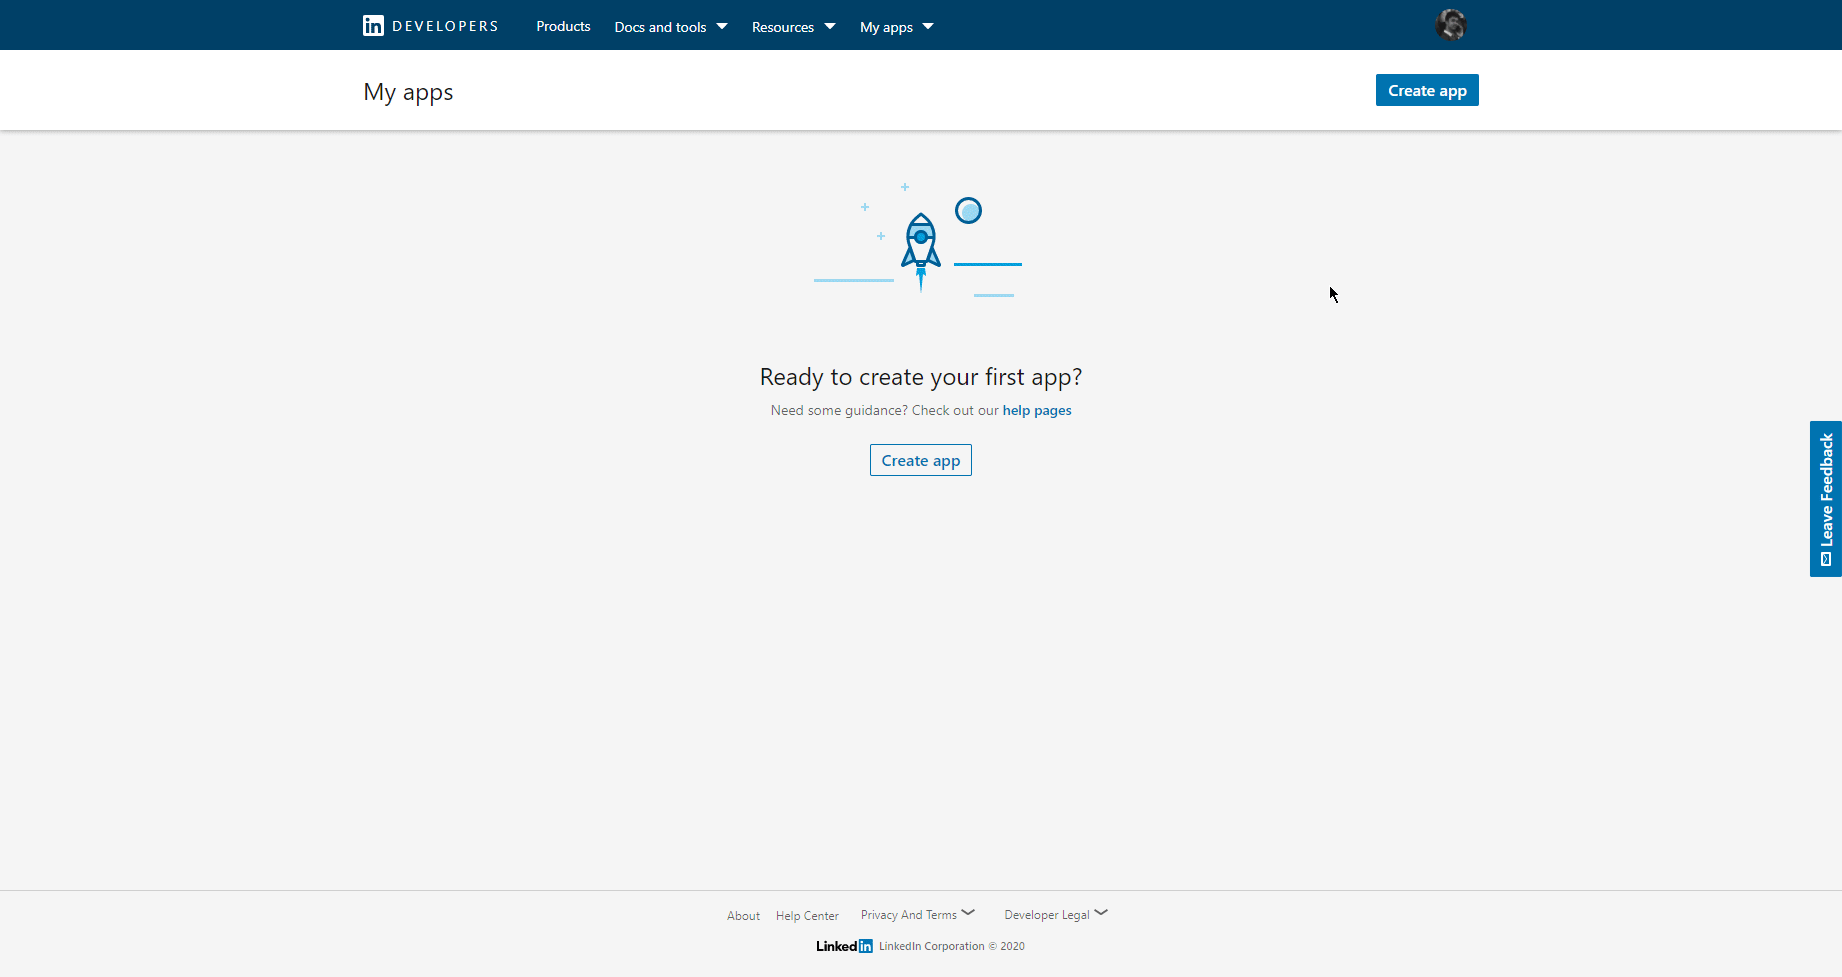
Task: Select Products in the navigation bar
Action: pyautogui.click(x=563, y=26)
